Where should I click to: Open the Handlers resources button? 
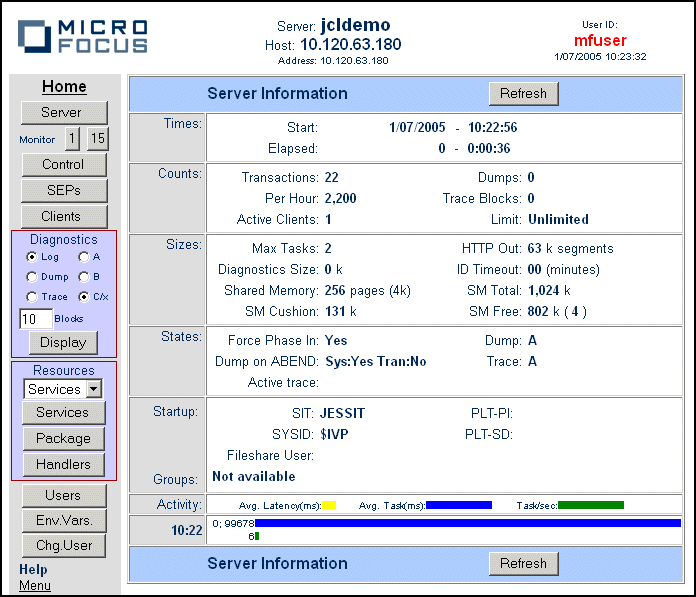coord(63,464)
